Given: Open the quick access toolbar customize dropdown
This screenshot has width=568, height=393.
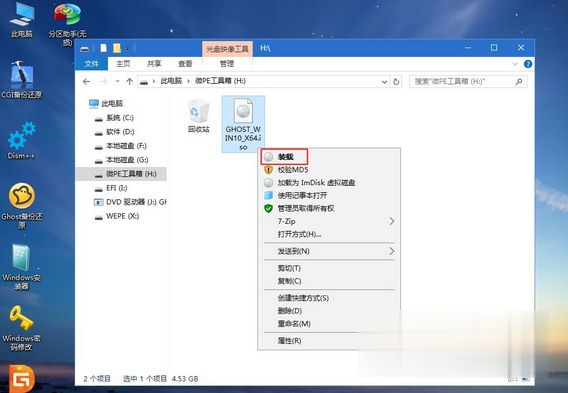Looking at the screenshot, I should click(128, 49).
